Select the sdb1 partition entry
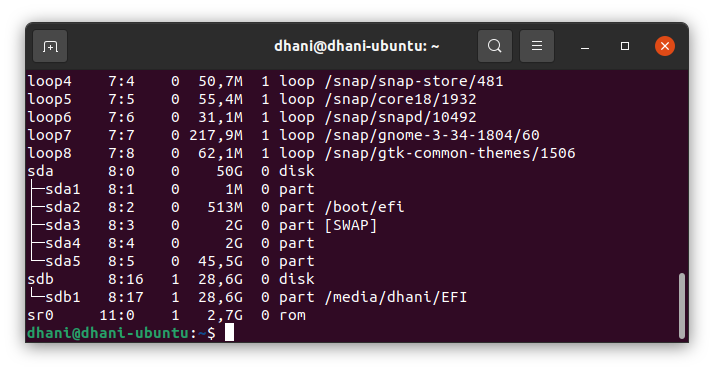Screen dimensions: 714x371 pyautogui.click(x=63, y=297)
